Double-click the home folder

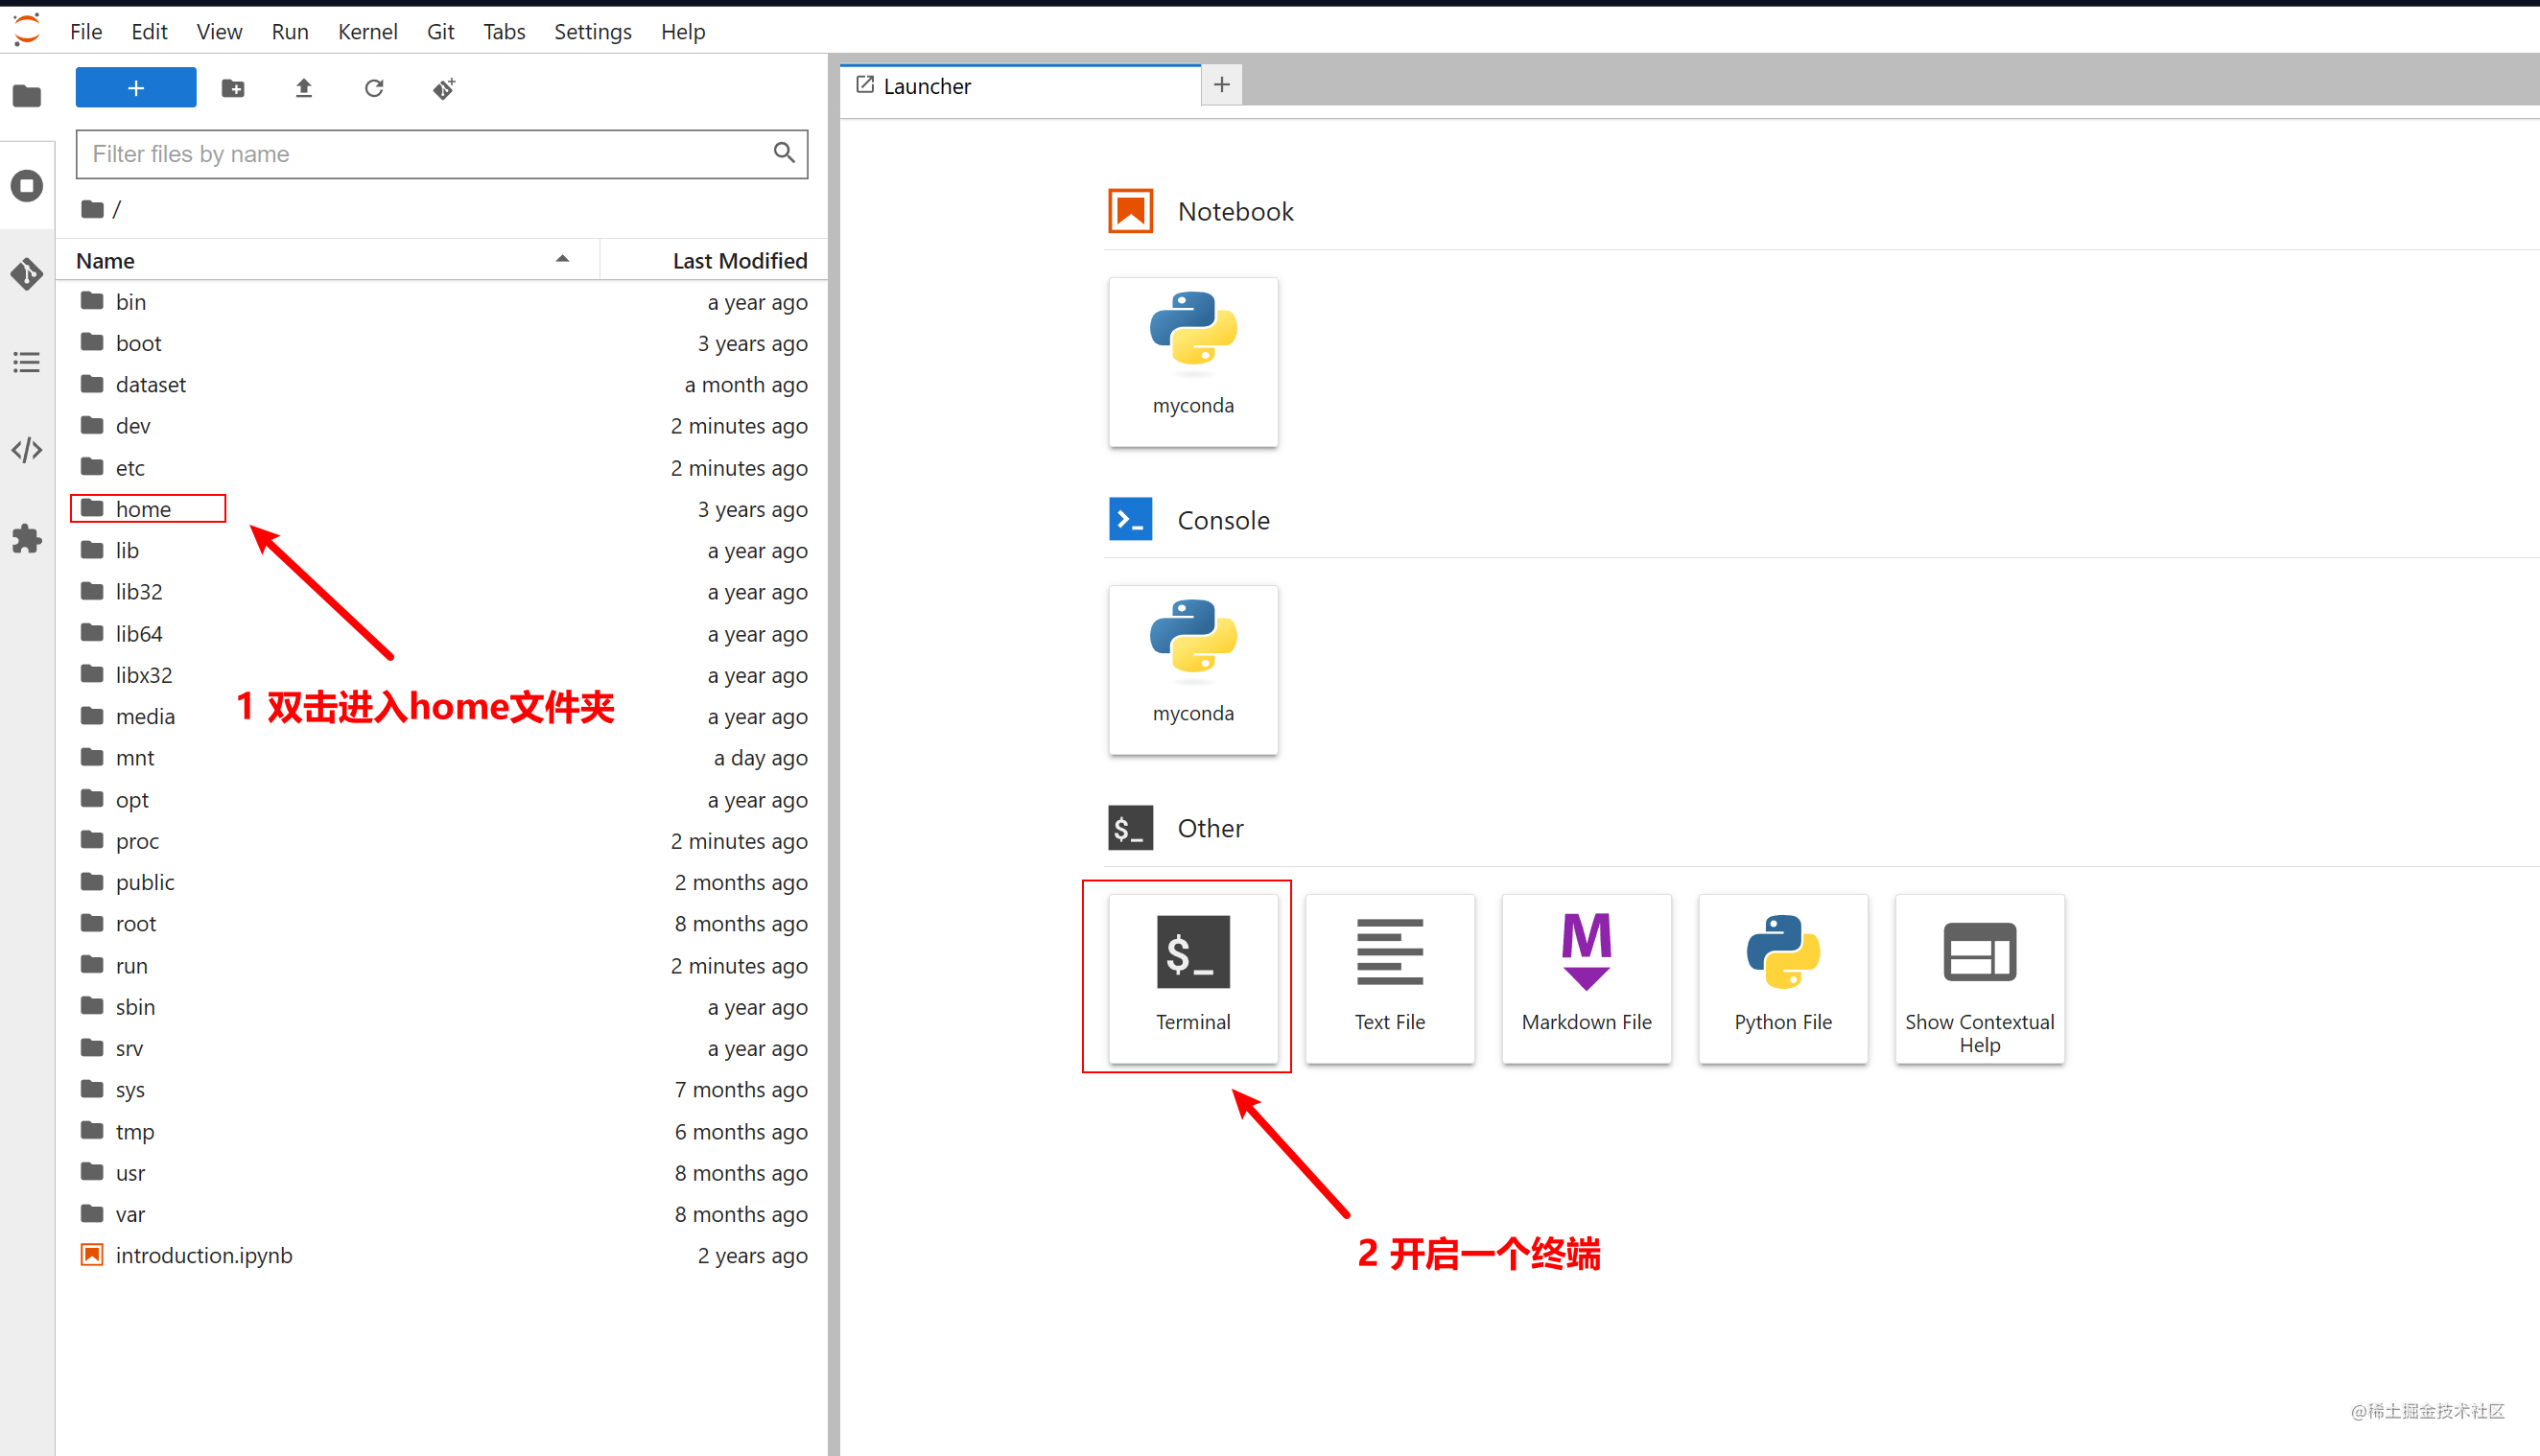[143, 507]
